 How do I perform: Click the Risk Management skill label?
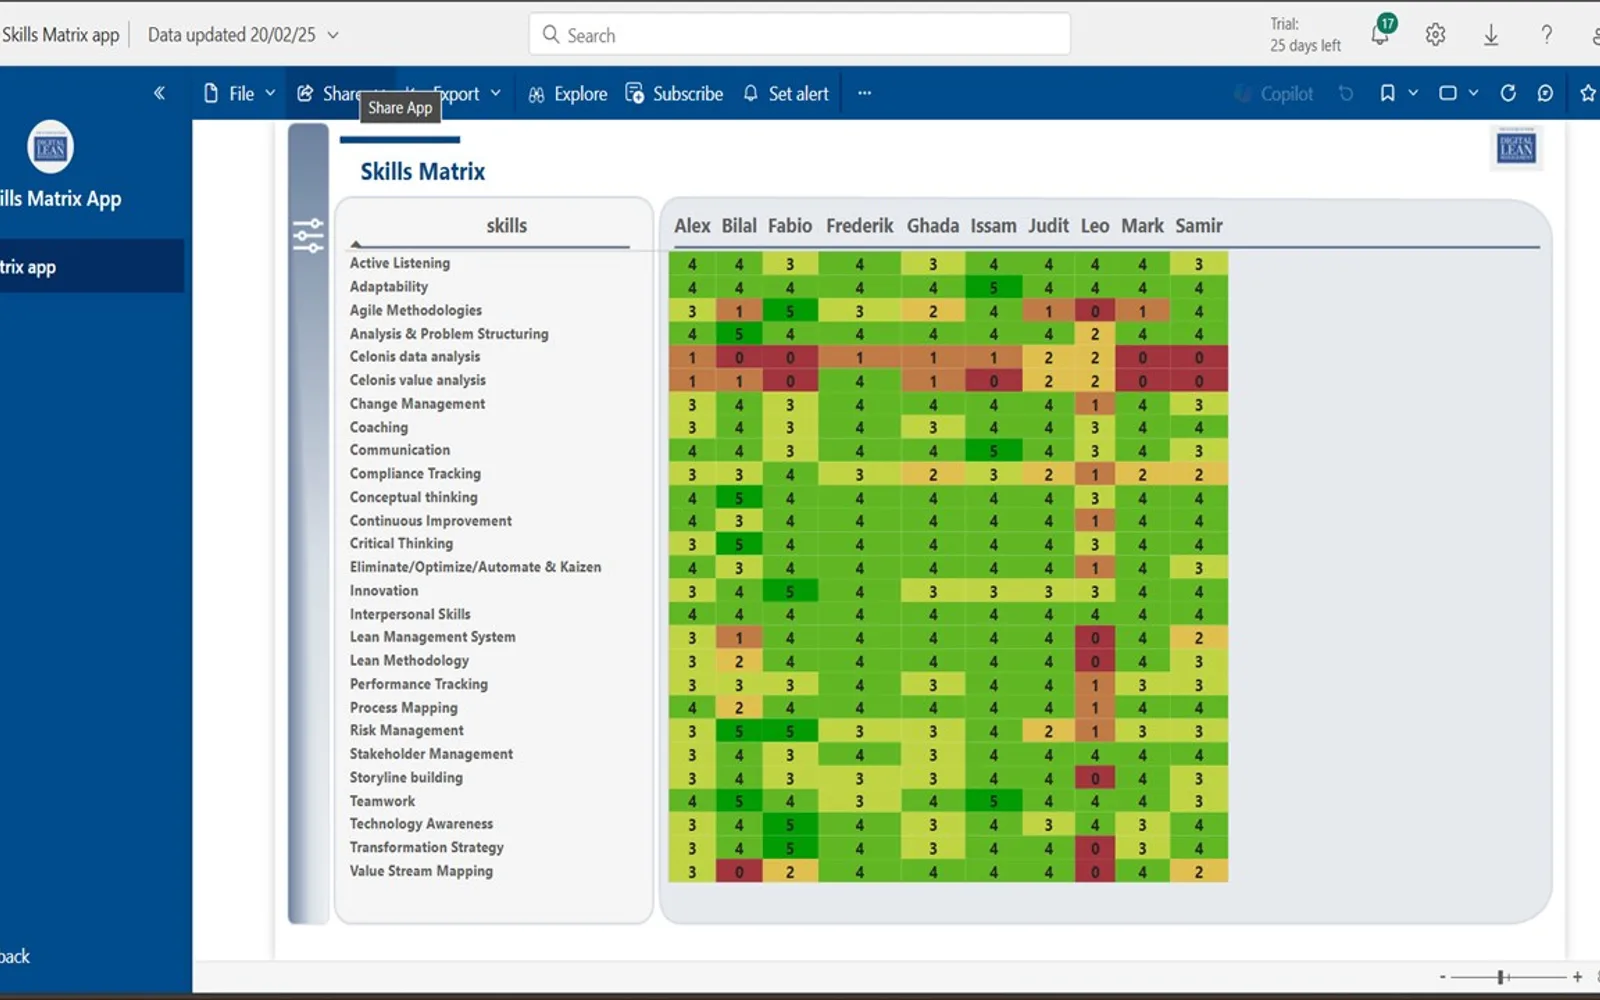(406, 730)
